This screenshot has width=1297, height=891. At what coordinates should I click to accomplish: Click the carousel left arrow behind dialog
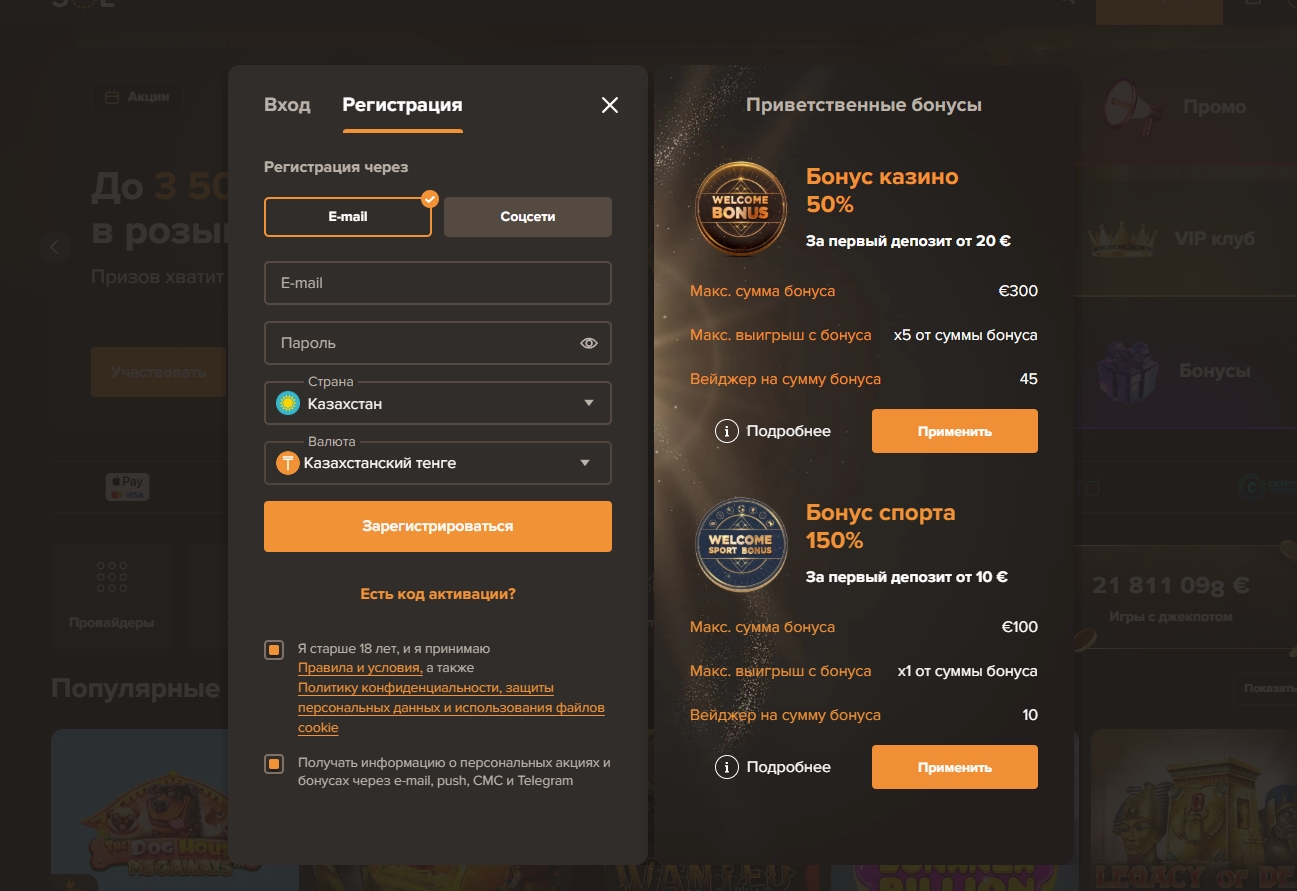point(55,246)
